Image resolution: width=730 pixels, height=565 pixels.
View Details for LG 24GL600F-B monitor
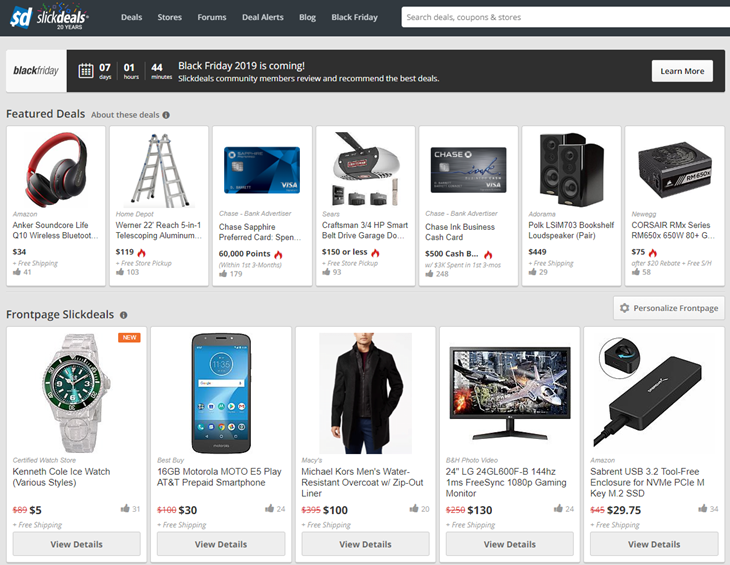[510, 544]
